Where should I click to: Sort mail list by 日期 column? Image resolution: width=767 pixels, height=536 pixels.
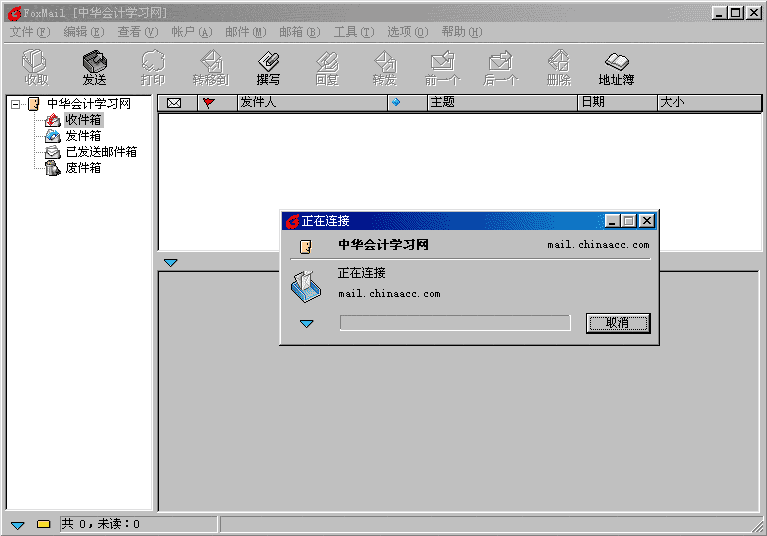tap(617, 103)
